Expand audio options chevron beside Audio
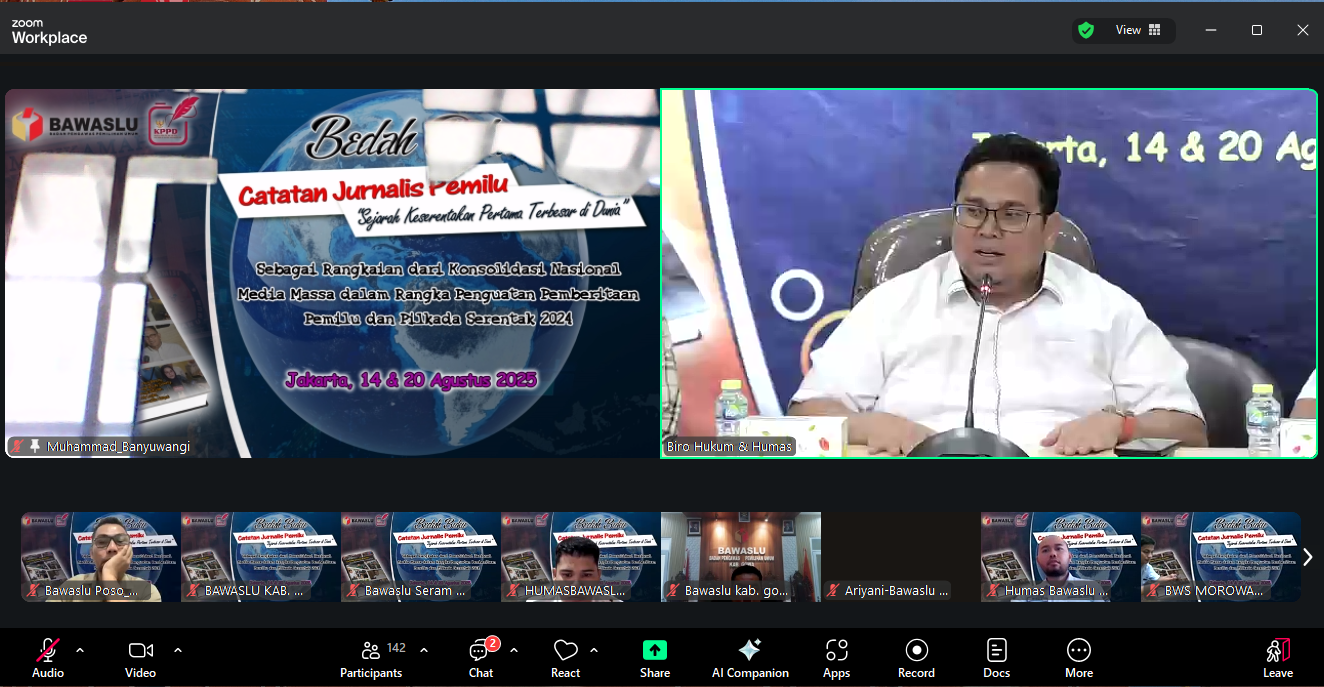This screenshot has height=687, width=1324. (80, 650)
